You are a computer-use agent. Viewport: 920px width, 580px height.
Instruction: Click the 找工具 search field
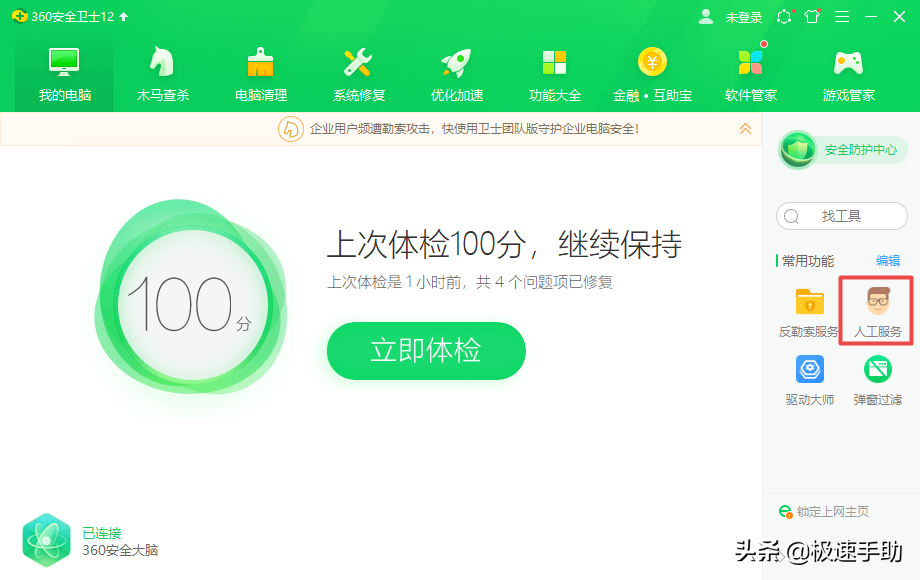(x=842, y=216)
